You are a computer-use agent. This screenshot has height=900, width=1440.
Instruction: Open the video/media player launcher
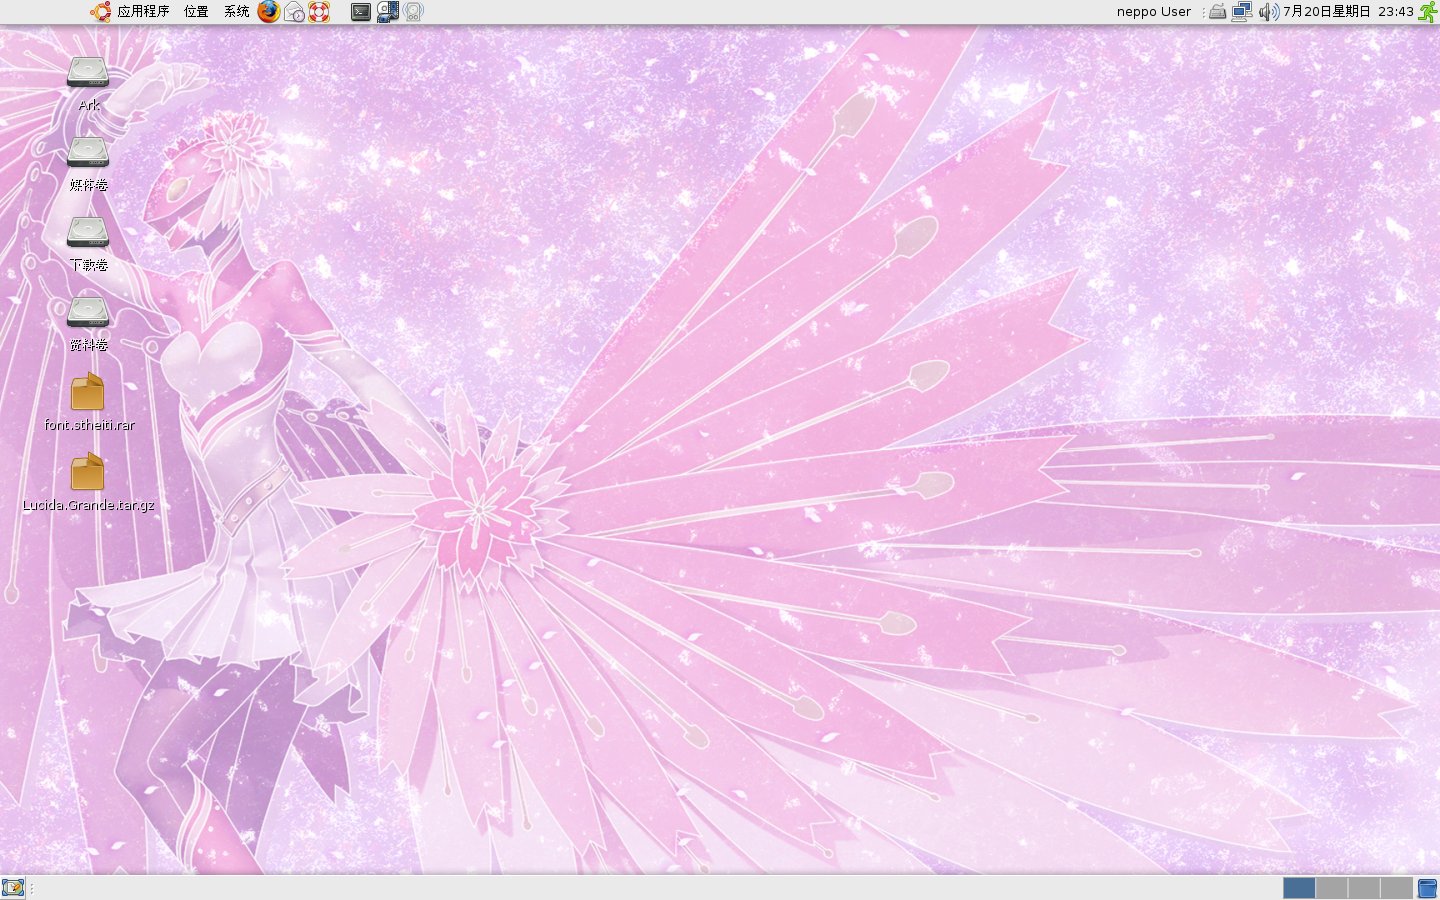[x=388, y=12]
